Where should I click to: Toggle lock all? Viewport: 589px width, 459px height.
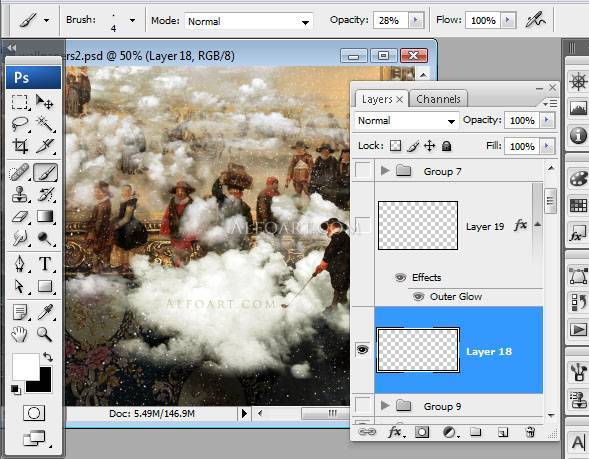[x=446, y=146]
